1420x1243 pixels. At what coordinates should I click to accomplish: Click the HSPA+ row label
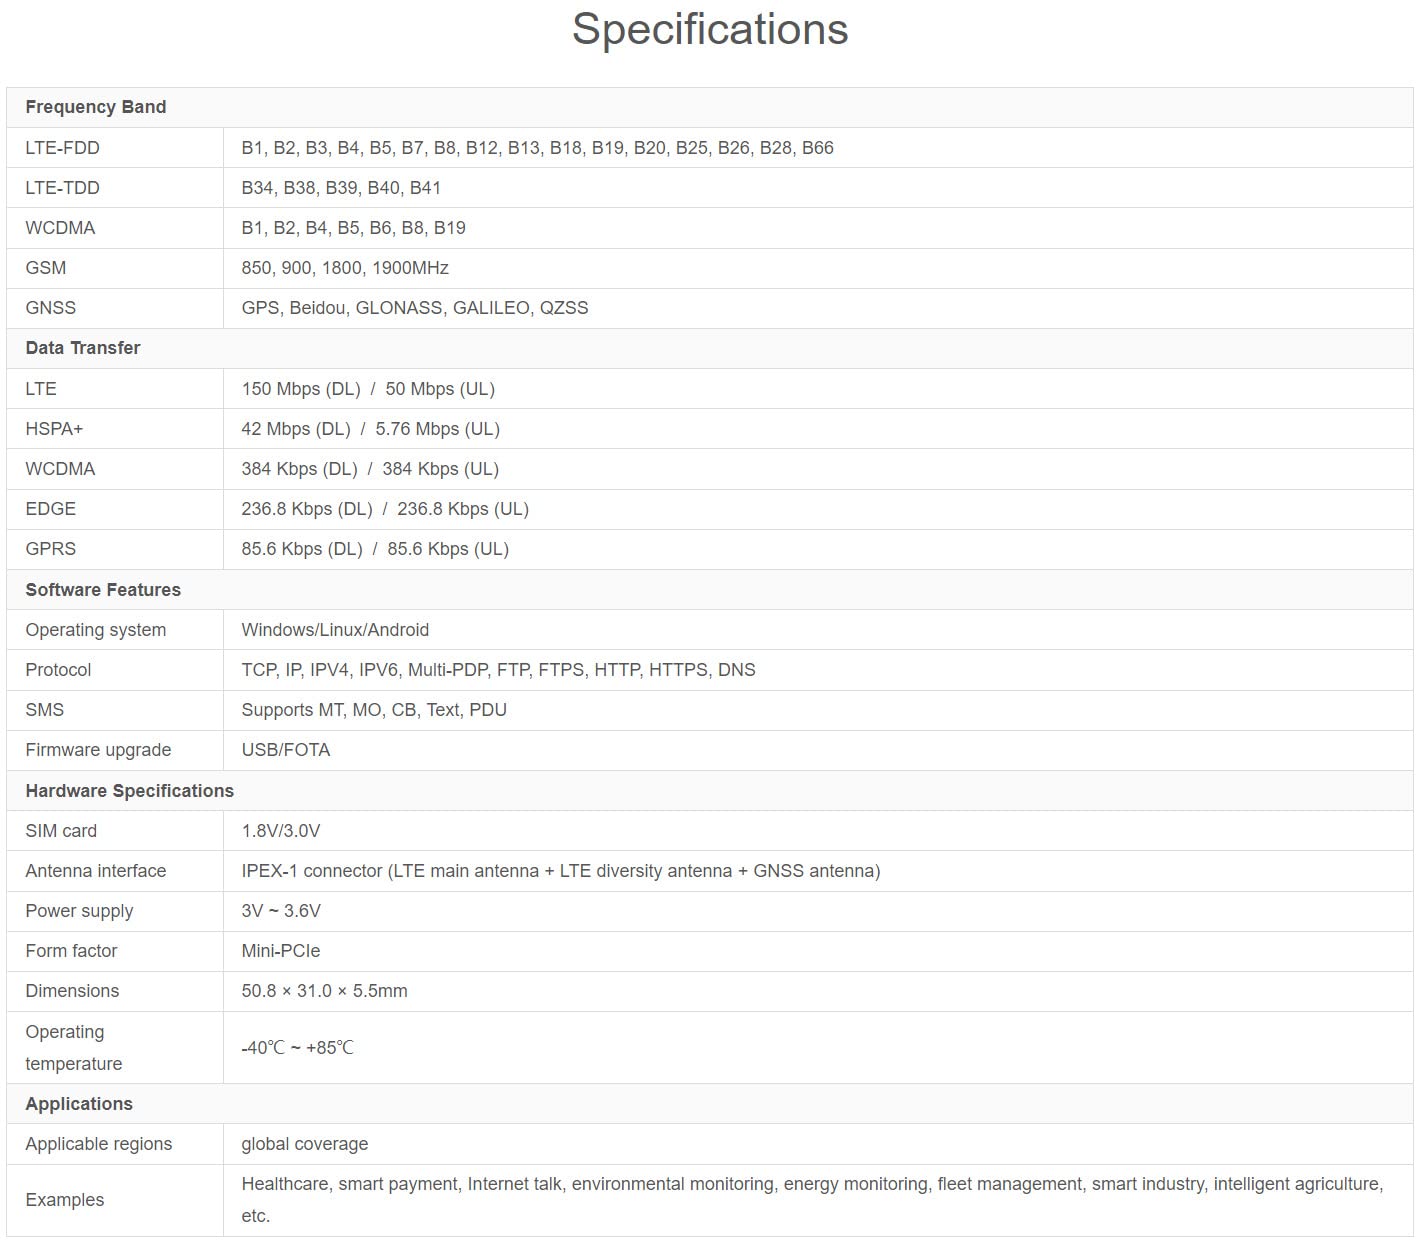tap(54, 429)
